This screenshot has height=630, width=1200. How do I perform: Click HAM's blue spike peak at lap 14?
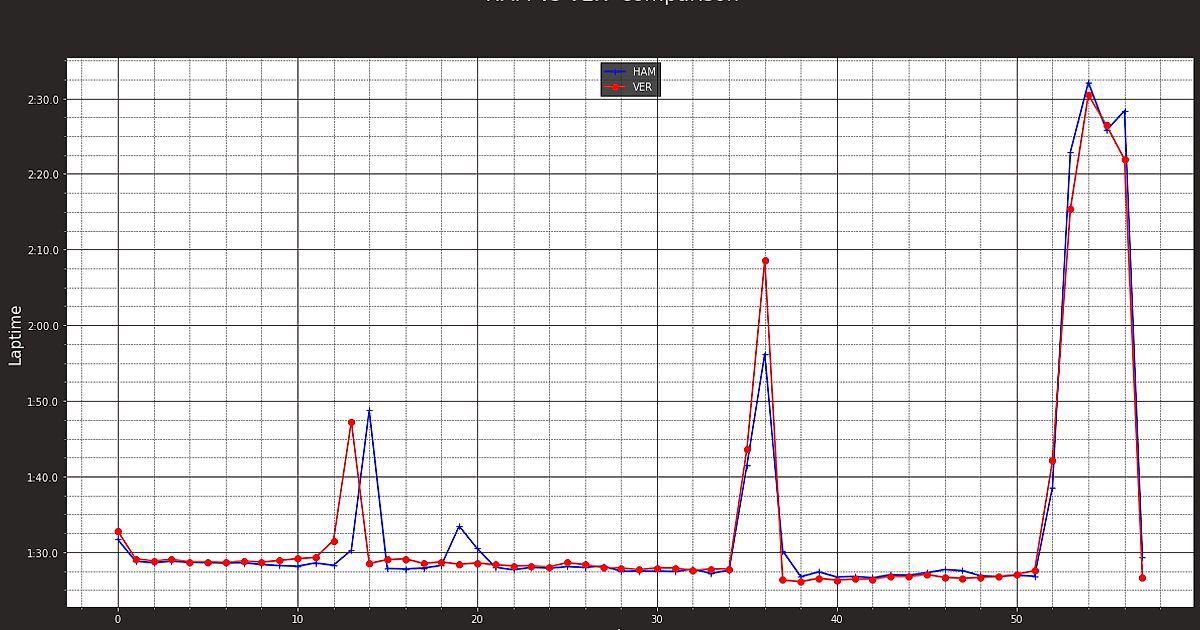[369, 411]
